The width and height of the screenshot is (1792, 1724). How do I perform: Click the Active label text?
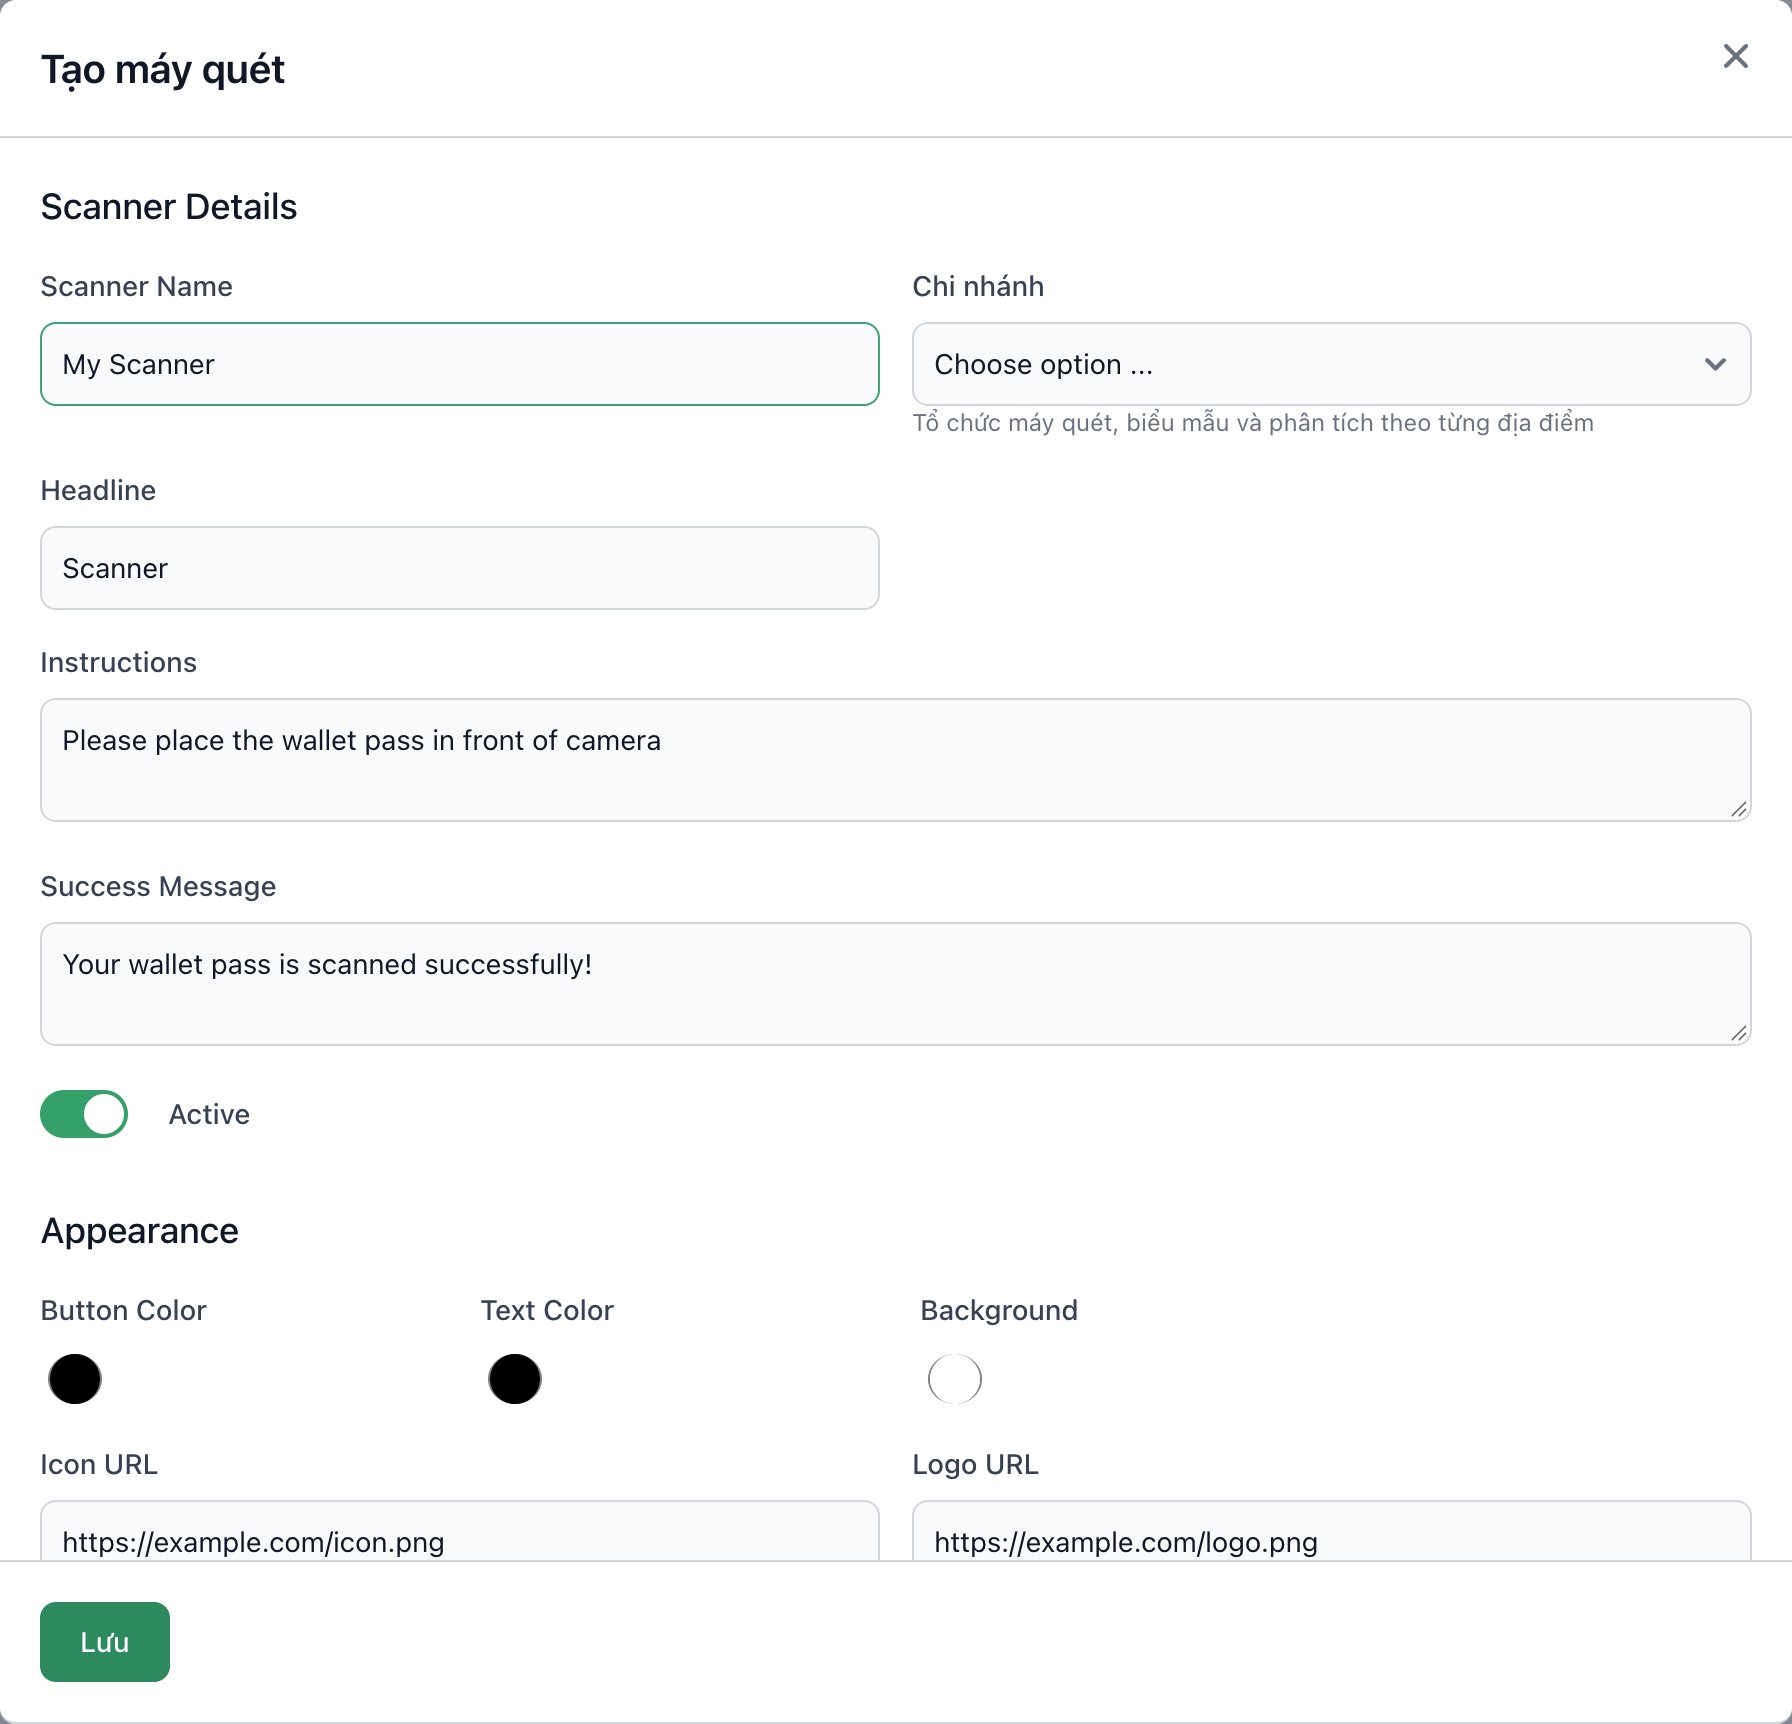(x=209, y=1114)
